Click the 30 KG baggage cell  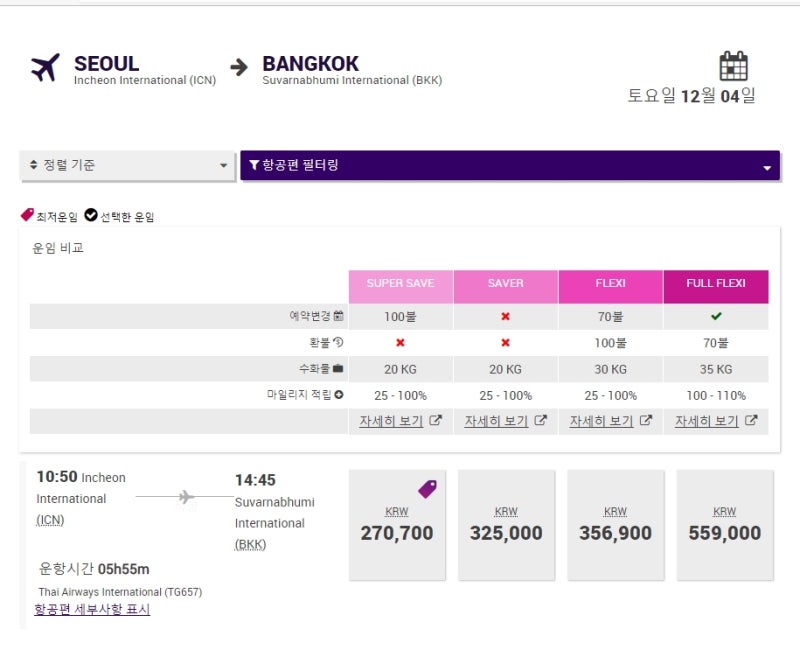[x=611, y=369]
